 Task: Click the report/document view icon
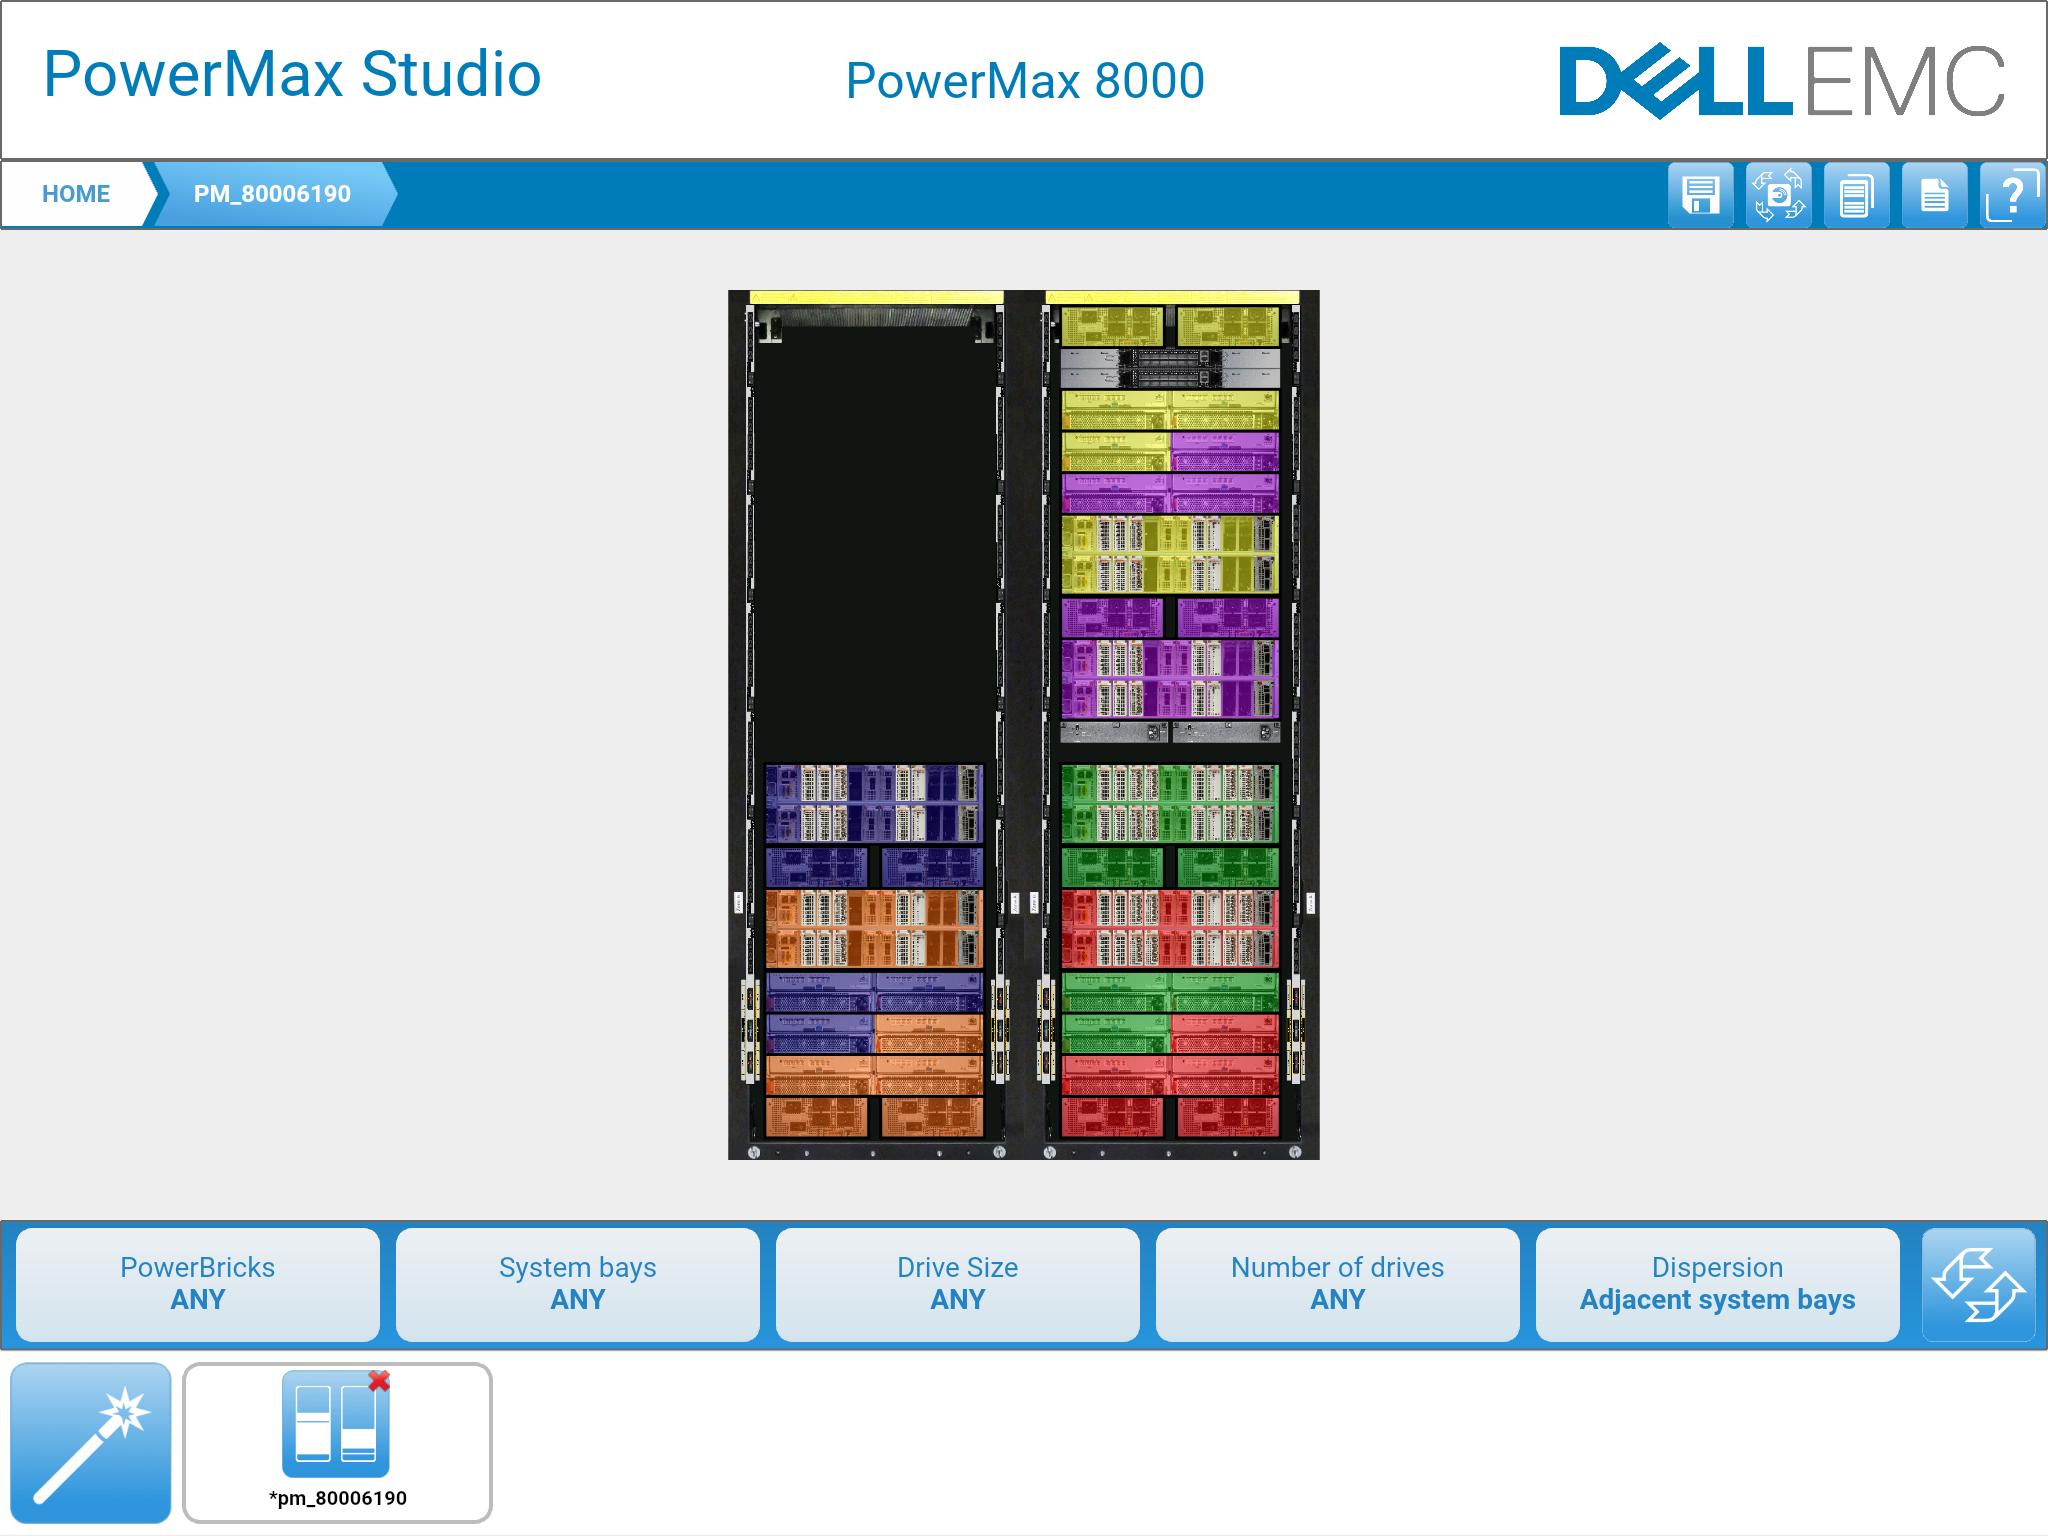pos(1930,195)
